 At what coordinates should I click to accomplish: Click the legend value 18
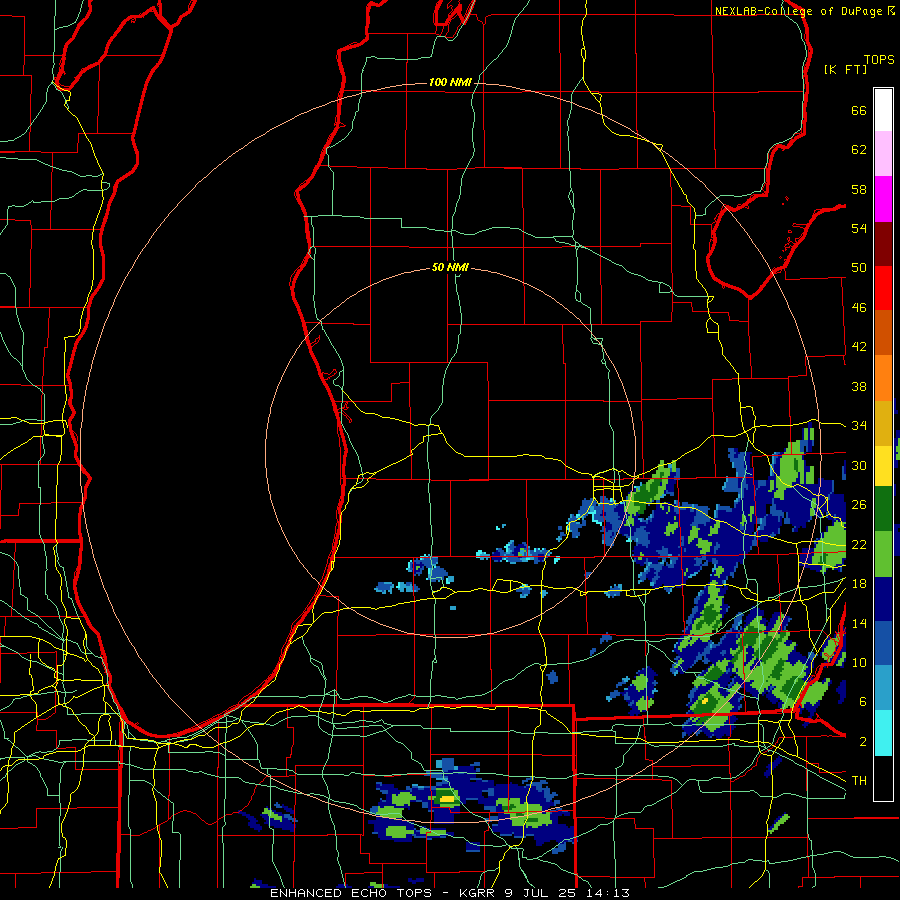point(859,583)
